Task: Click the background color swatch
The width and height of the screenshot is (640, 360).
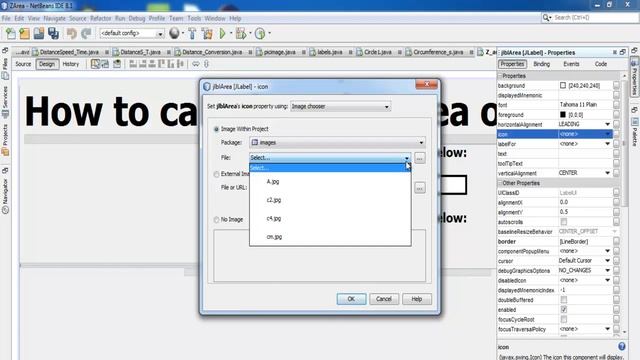Action: pos(563,85)
